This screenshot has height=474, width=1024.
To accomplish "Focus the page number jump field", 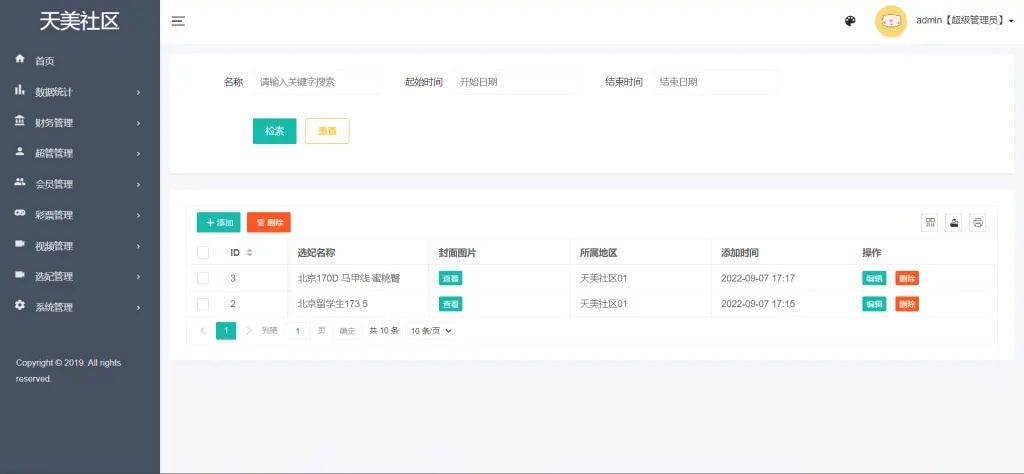I will click(x=298, y=331).
